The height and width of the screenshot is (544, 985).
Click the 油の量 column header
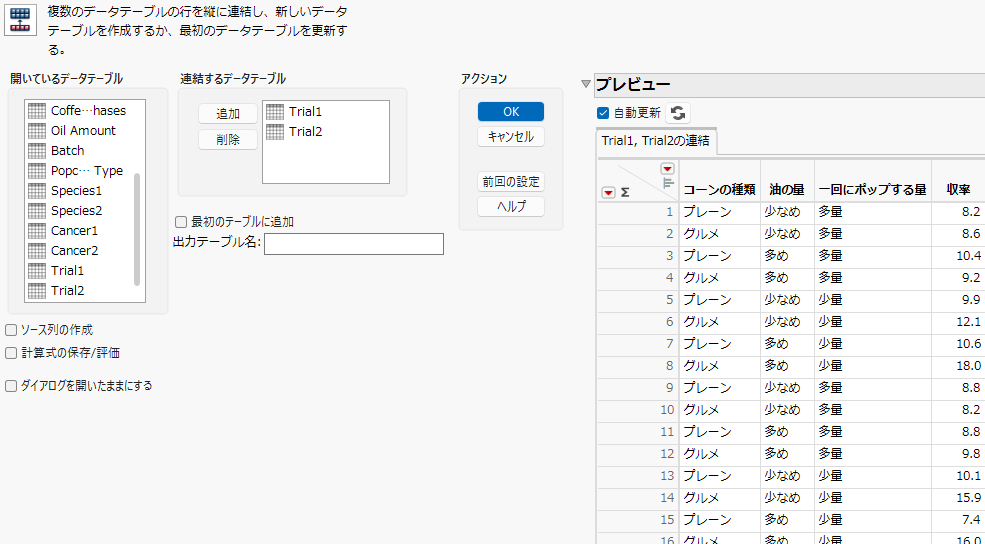787,190
